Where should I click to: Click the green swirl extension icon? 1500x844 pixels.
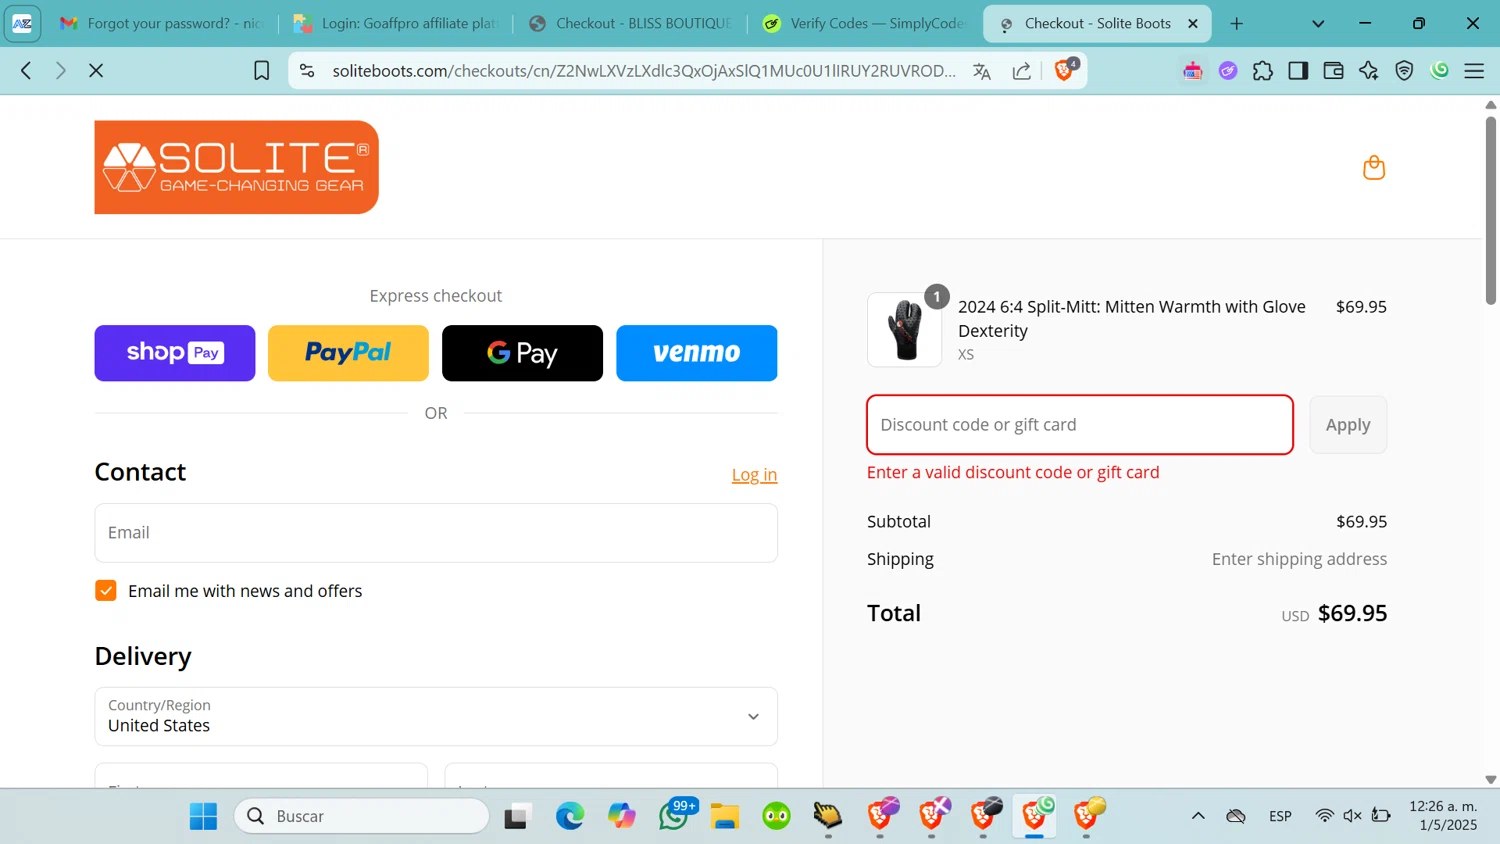click(x=1440, y=70)
